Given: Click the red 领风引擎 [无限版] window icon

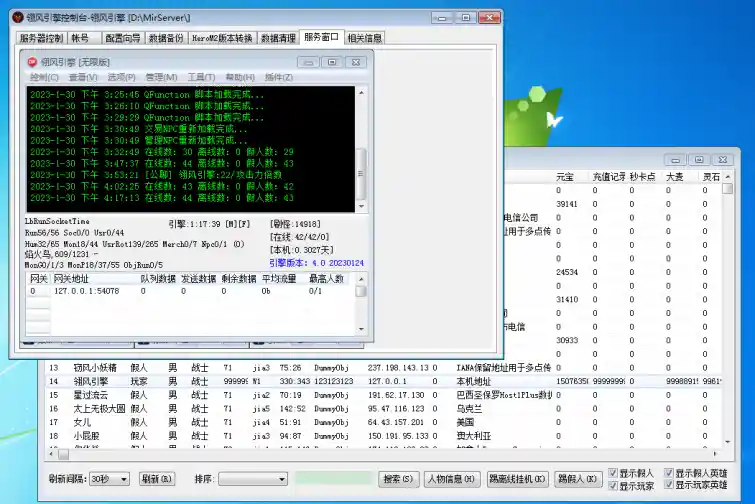Looking at the screenshot, I should click(x=32, y=62).
